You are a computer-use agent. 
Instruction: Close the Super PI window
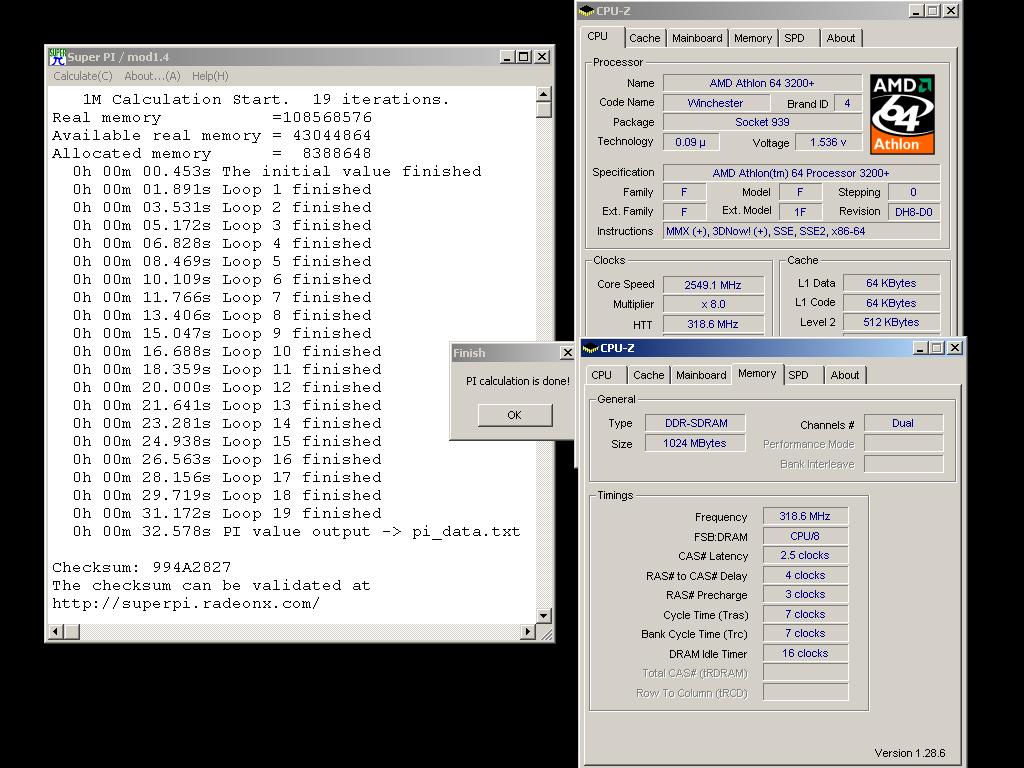point(542,57)
